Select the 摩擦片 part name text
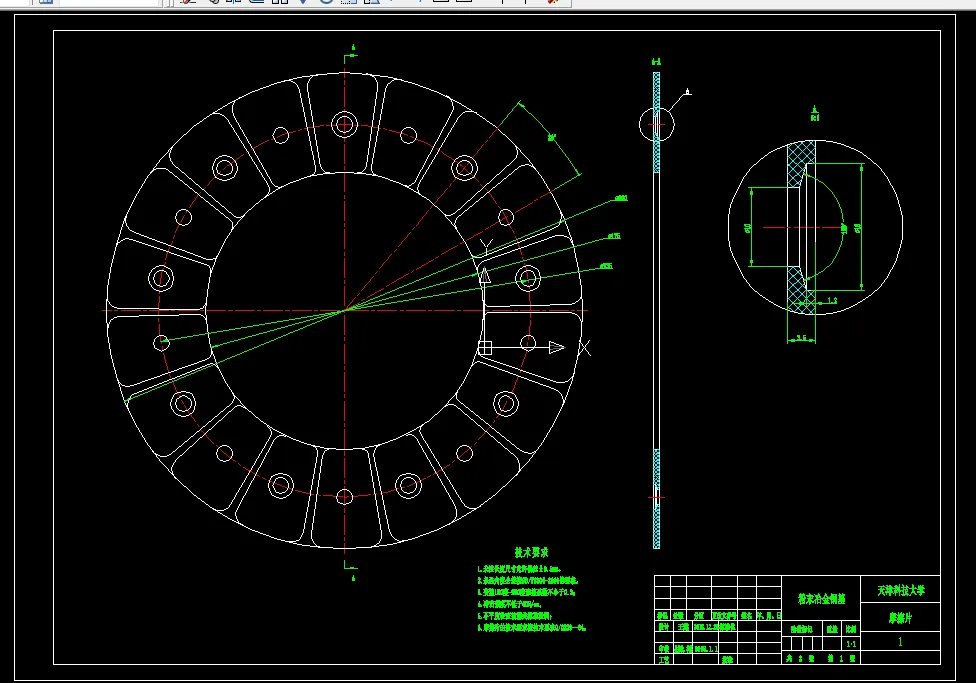The height and width of the screenshot is (683, 976). point(900,618)
